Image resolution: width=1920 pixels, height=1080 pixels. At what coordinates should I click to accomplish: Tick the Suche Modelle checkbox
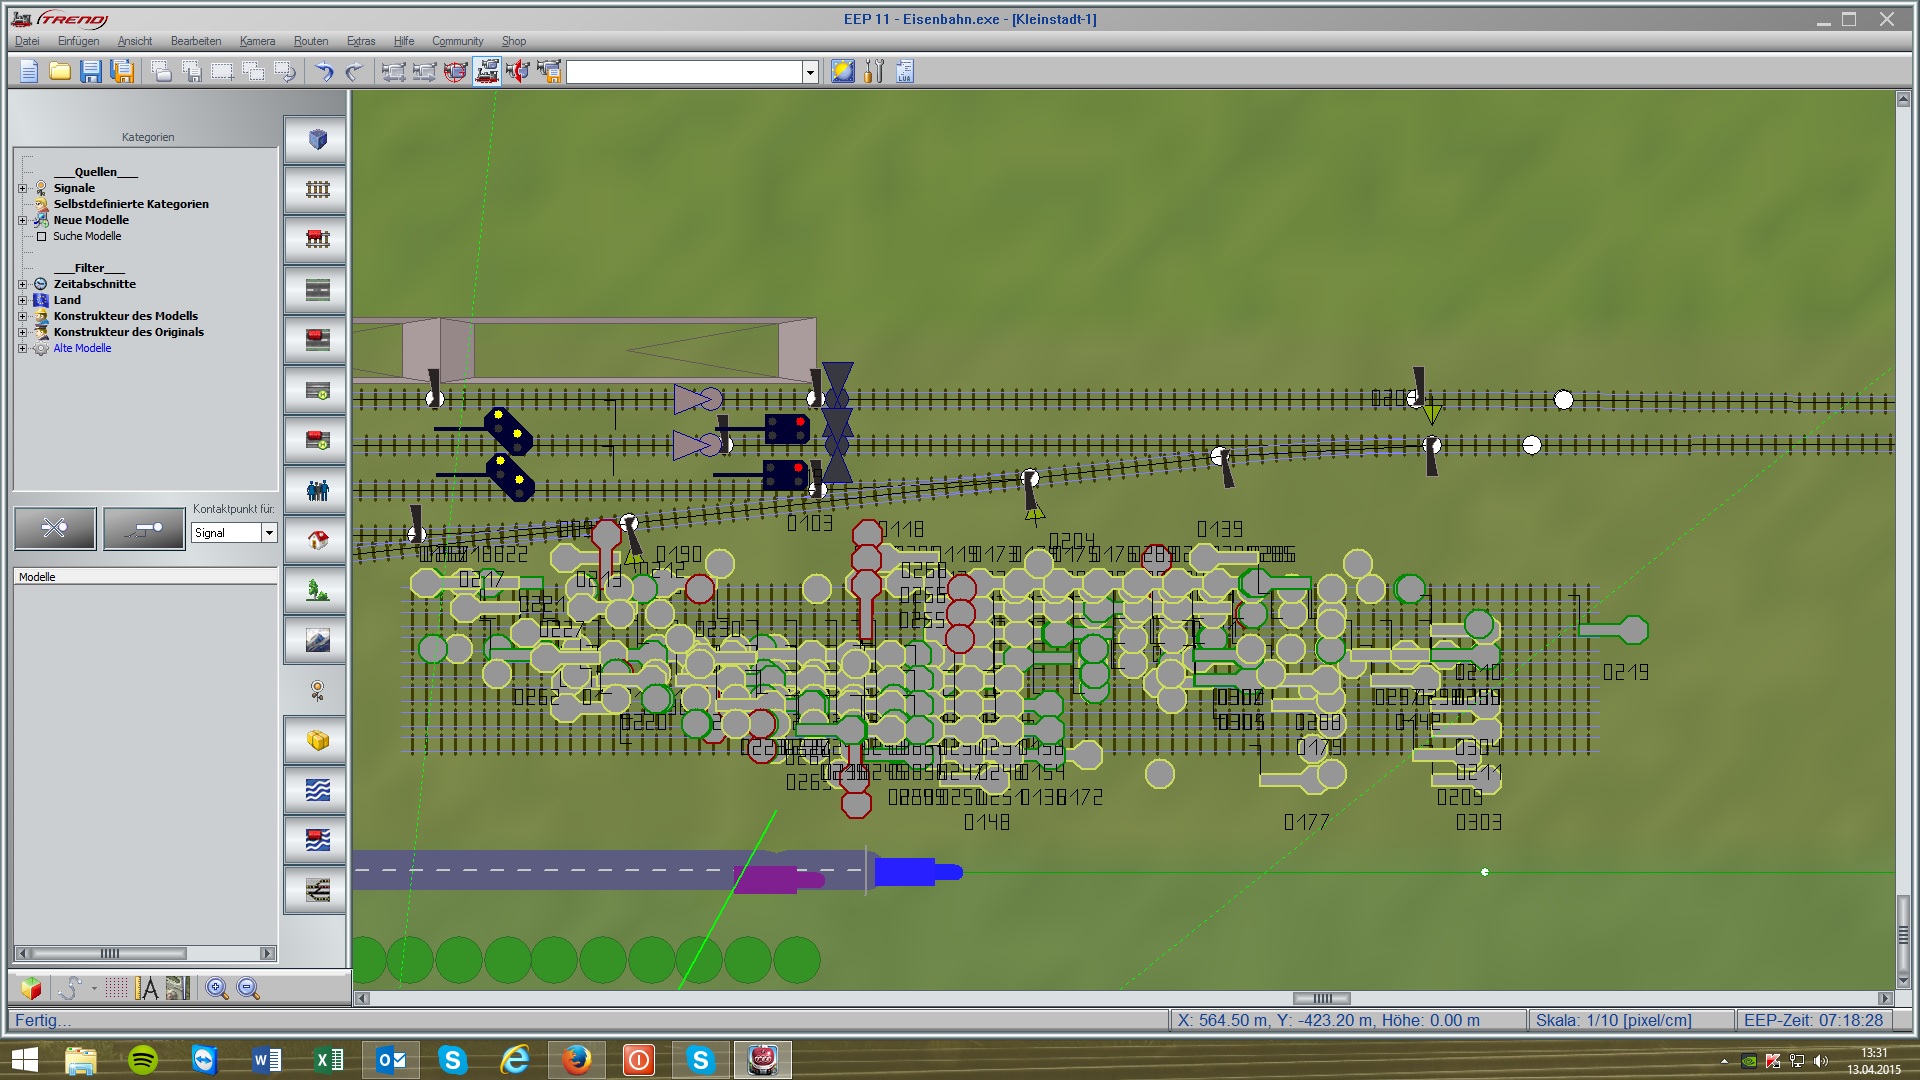click(41, 237)
